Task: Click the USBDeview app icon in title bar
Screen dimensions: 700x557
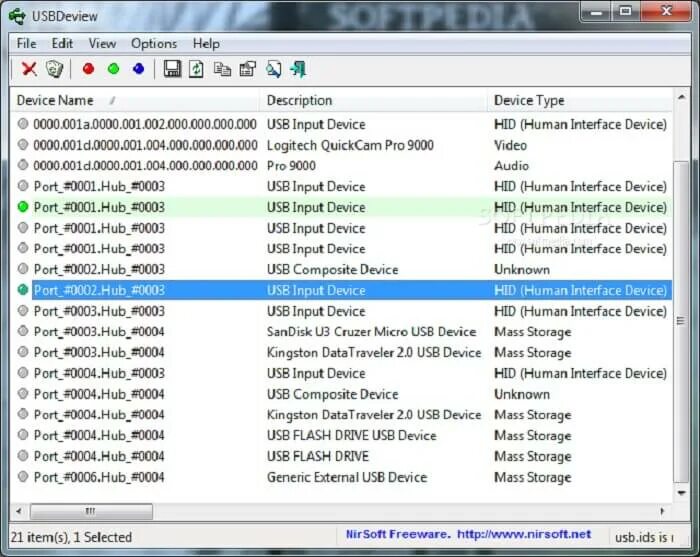Action: click(17, 17)
